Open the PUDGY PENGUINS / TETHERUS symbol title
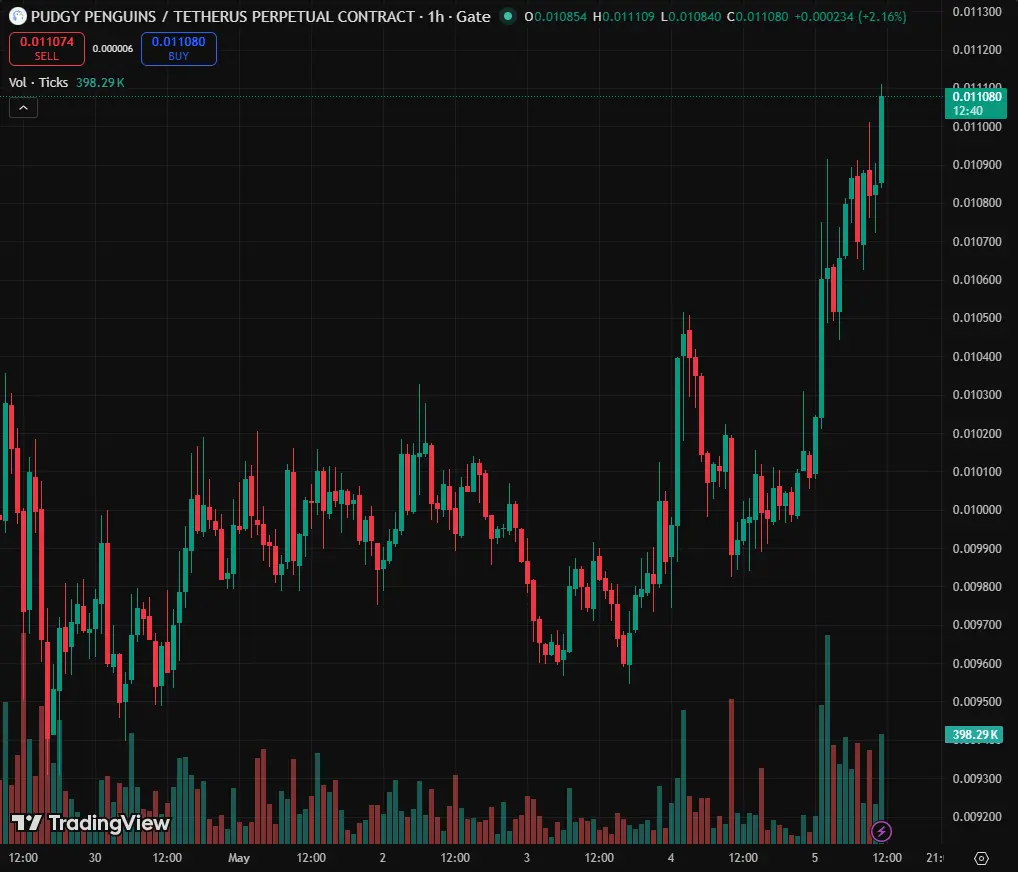Viewport: 1018px width, 872px height. coord(223,16)
